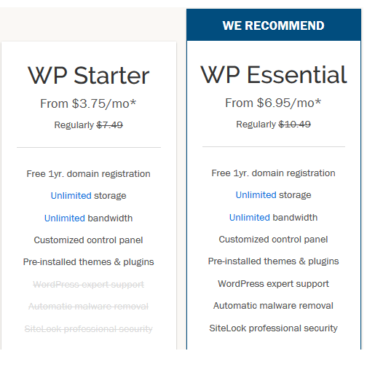Click the struck-through $7.49 regular price
This screenshot has width=367, height=367.
coord(110,125)
